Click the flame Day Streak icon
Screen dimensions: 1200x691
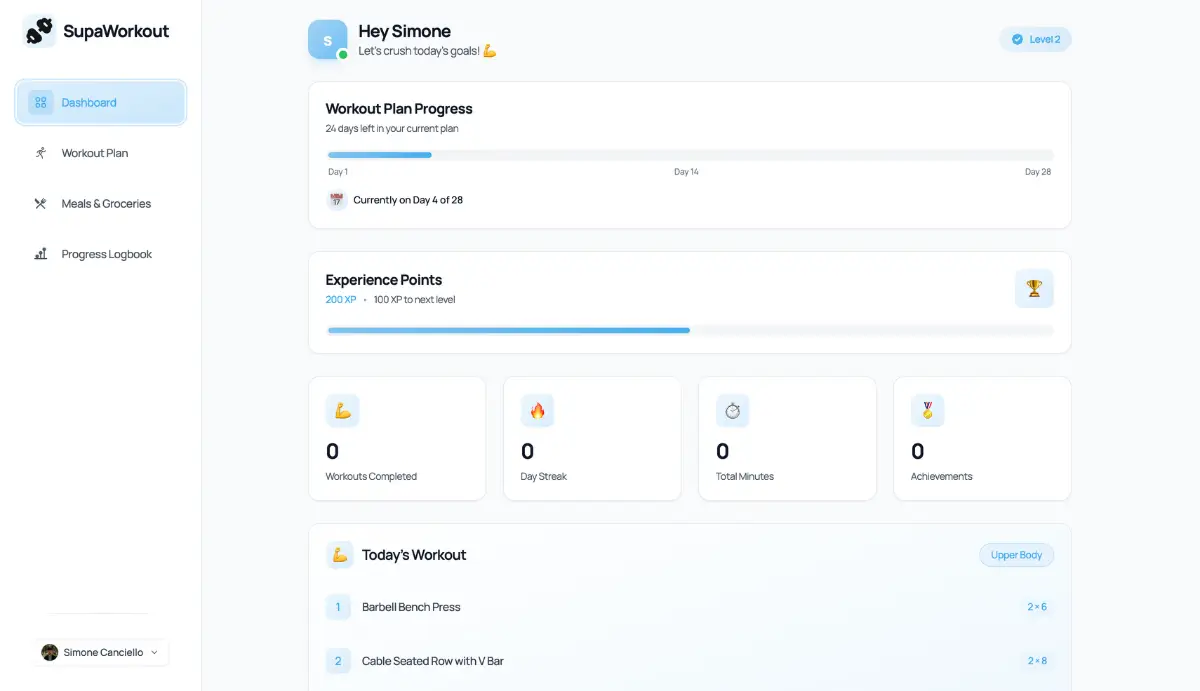pyautogui.click(x=538, y=411)
